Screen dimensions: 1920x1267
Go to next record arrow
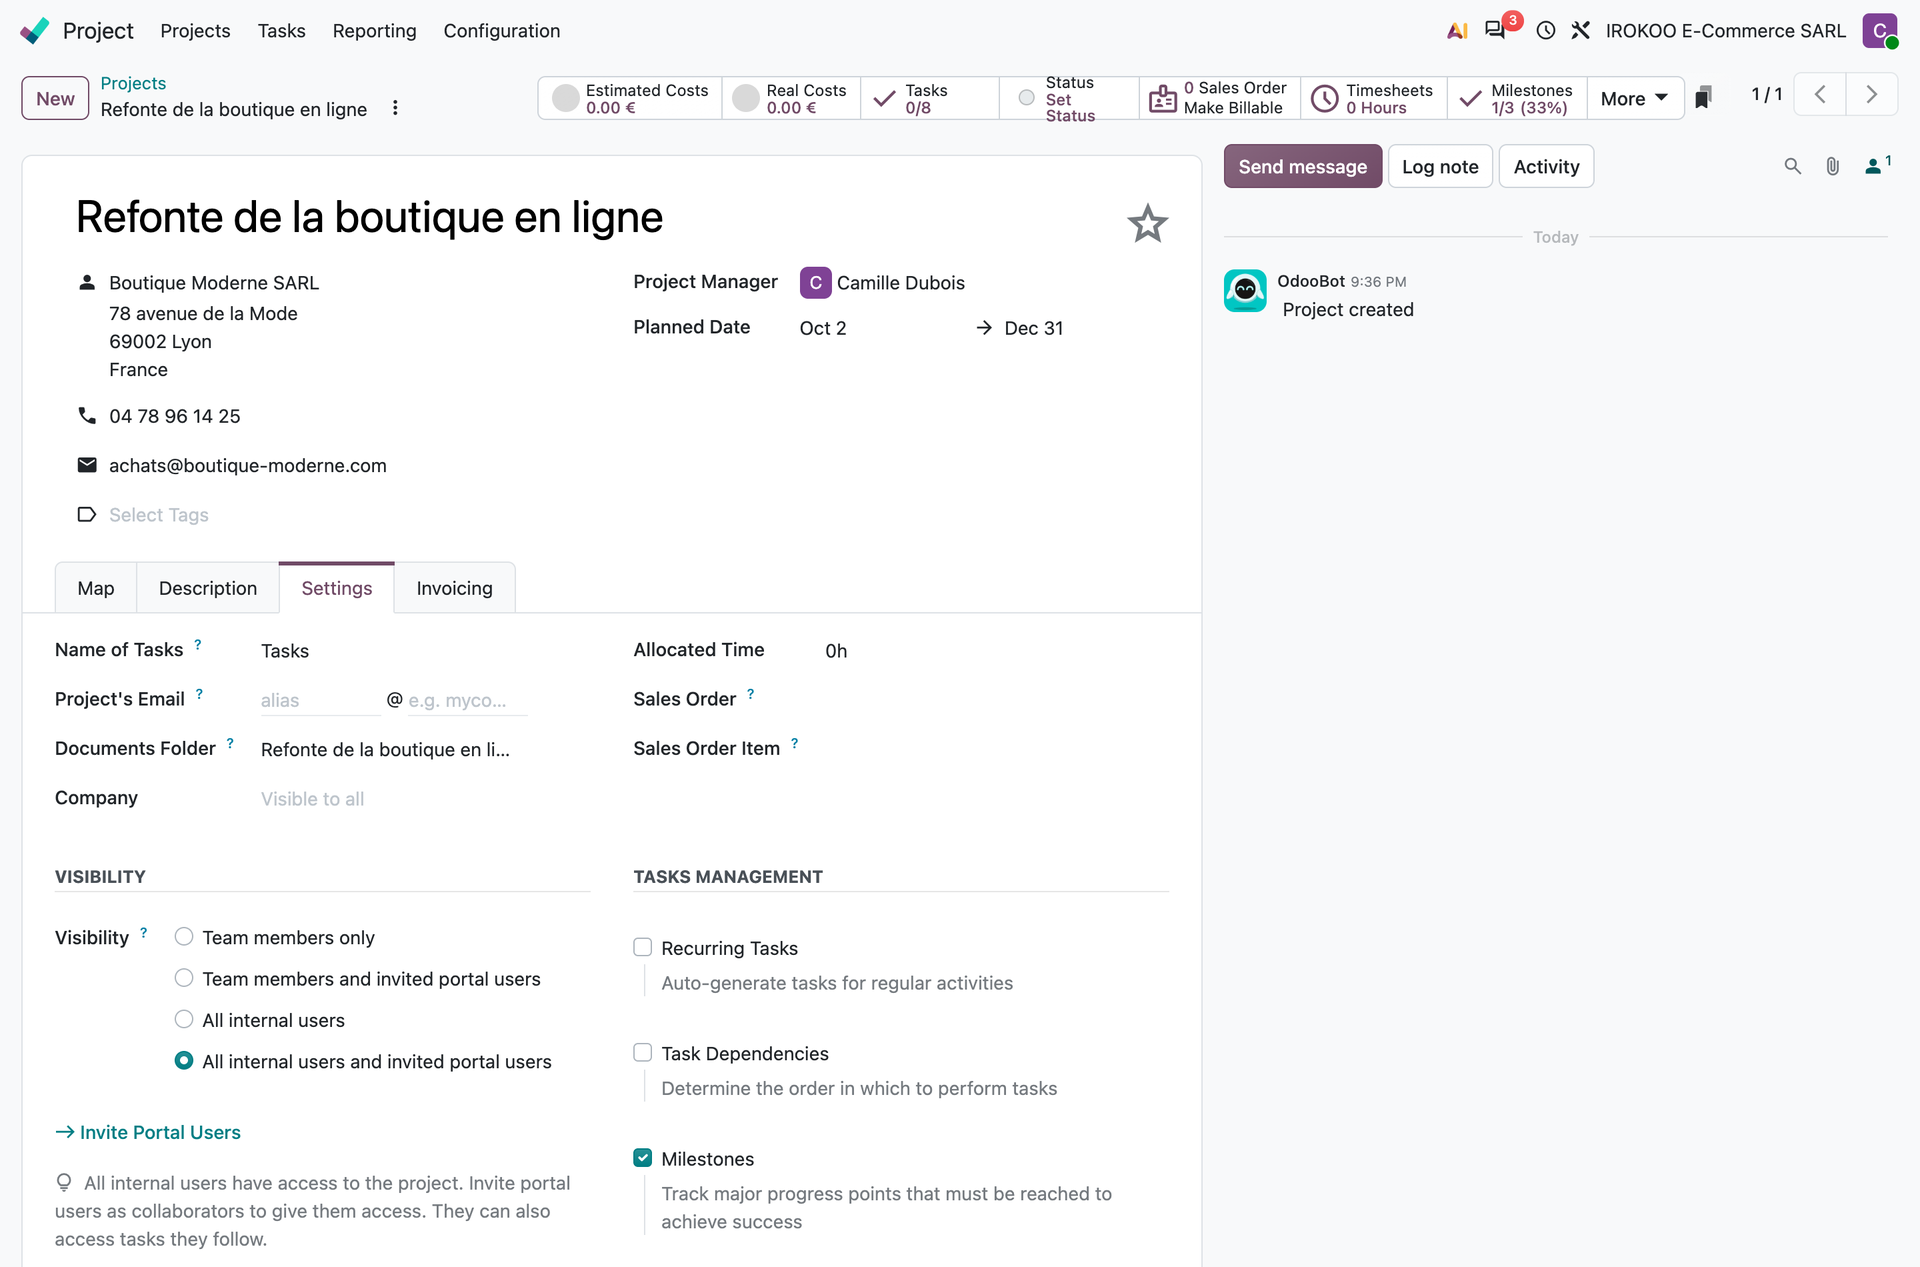click(x=1871, y=95)
